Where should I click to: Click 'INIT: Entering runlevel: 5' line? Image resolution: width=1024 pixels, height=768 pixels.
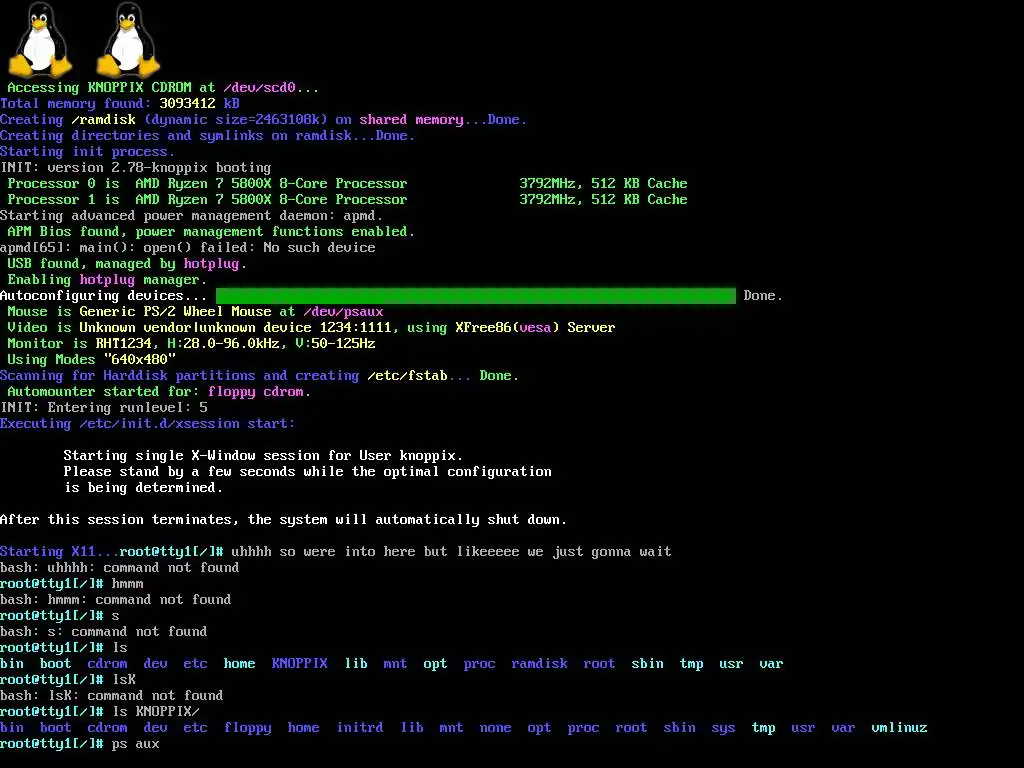click(x=104, y=408)
